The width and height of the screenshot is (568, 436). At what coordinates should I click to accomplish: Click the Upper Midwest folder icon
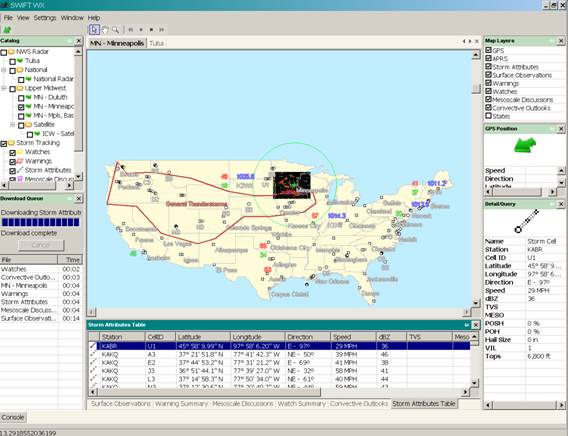click(20, 88)
